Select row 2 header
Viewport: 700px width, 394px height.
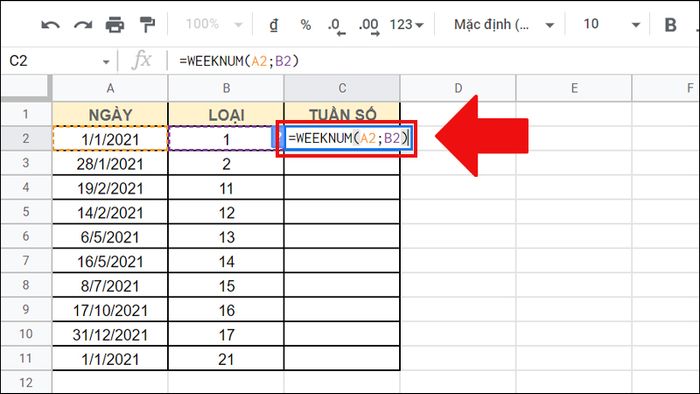click(x=26, y=138)
